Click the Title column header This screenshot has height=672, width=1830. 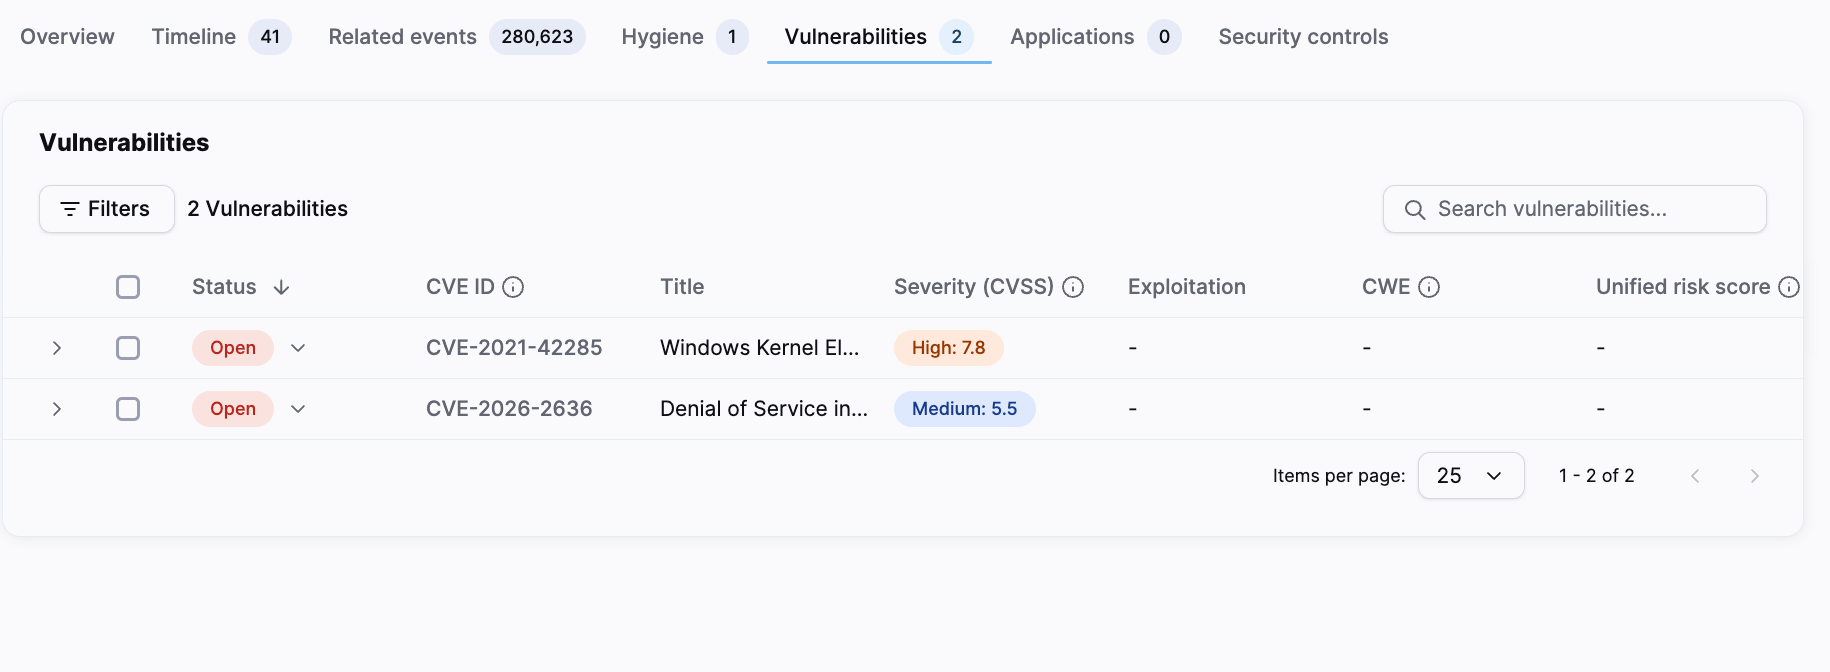click(682, 287)
